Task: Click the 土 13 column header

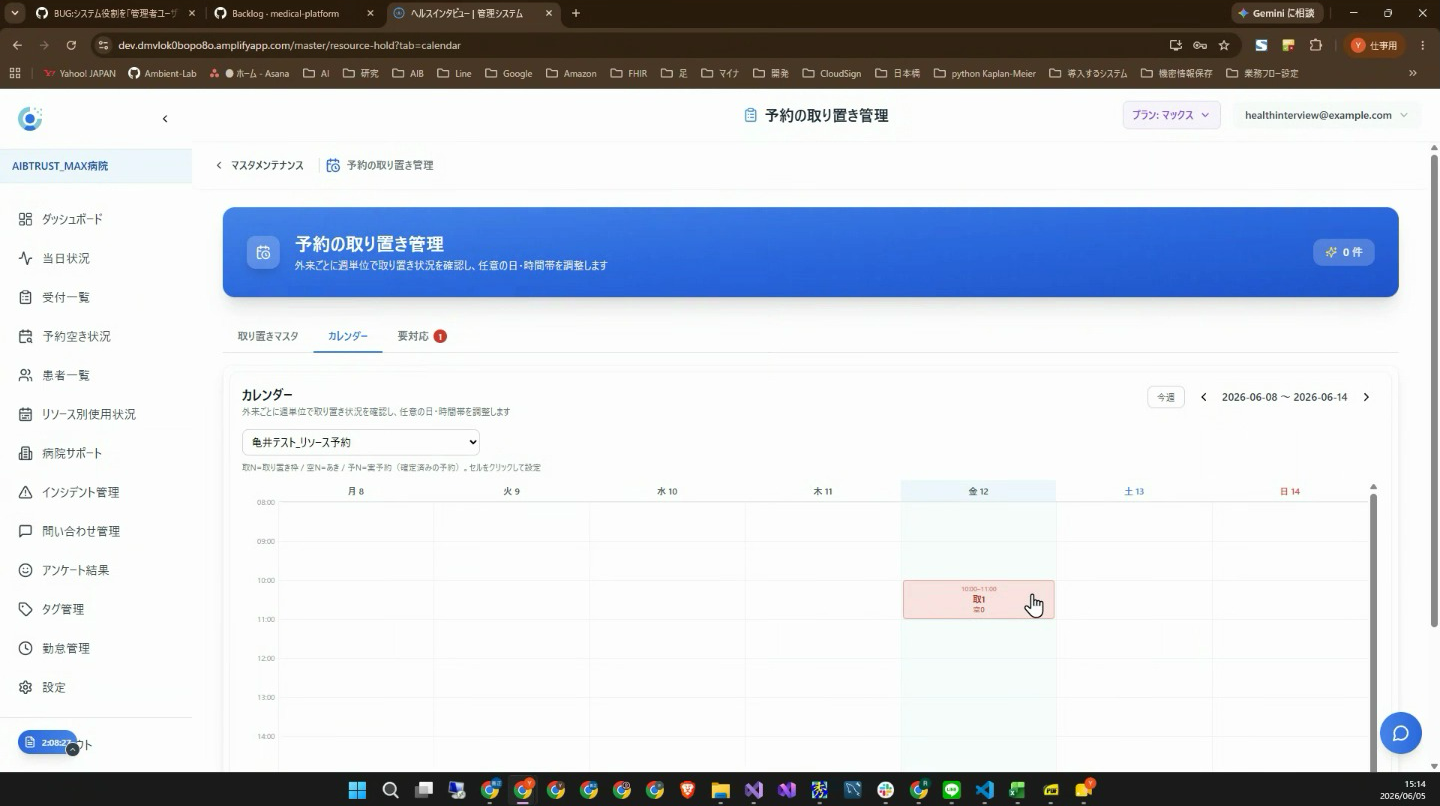Action: coord(1134,491)
